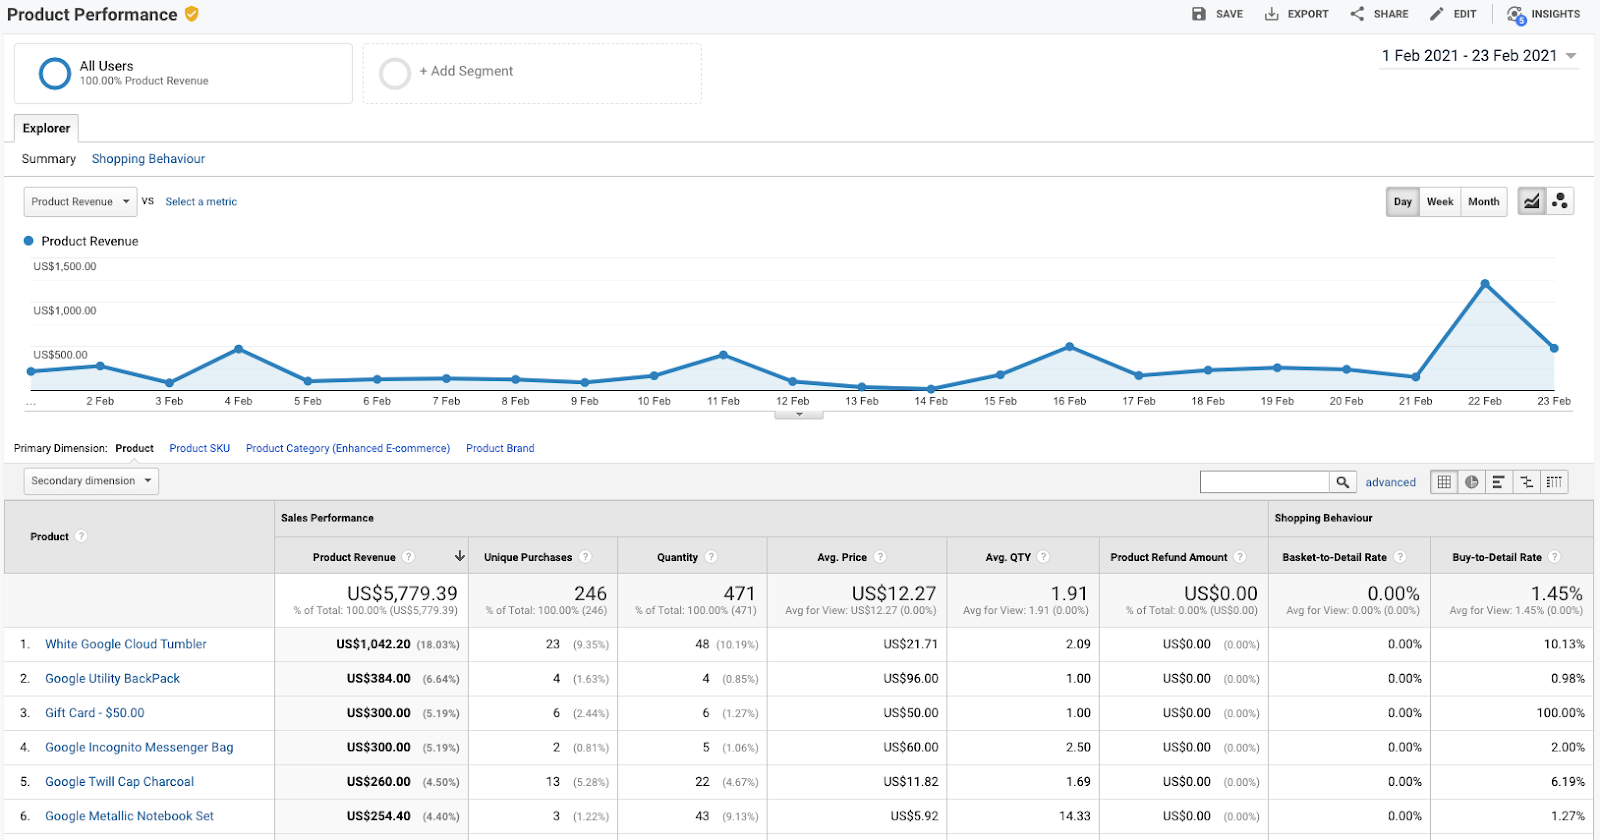
Task: Sort table by Unique Purchases header
Action: (528, 558)
